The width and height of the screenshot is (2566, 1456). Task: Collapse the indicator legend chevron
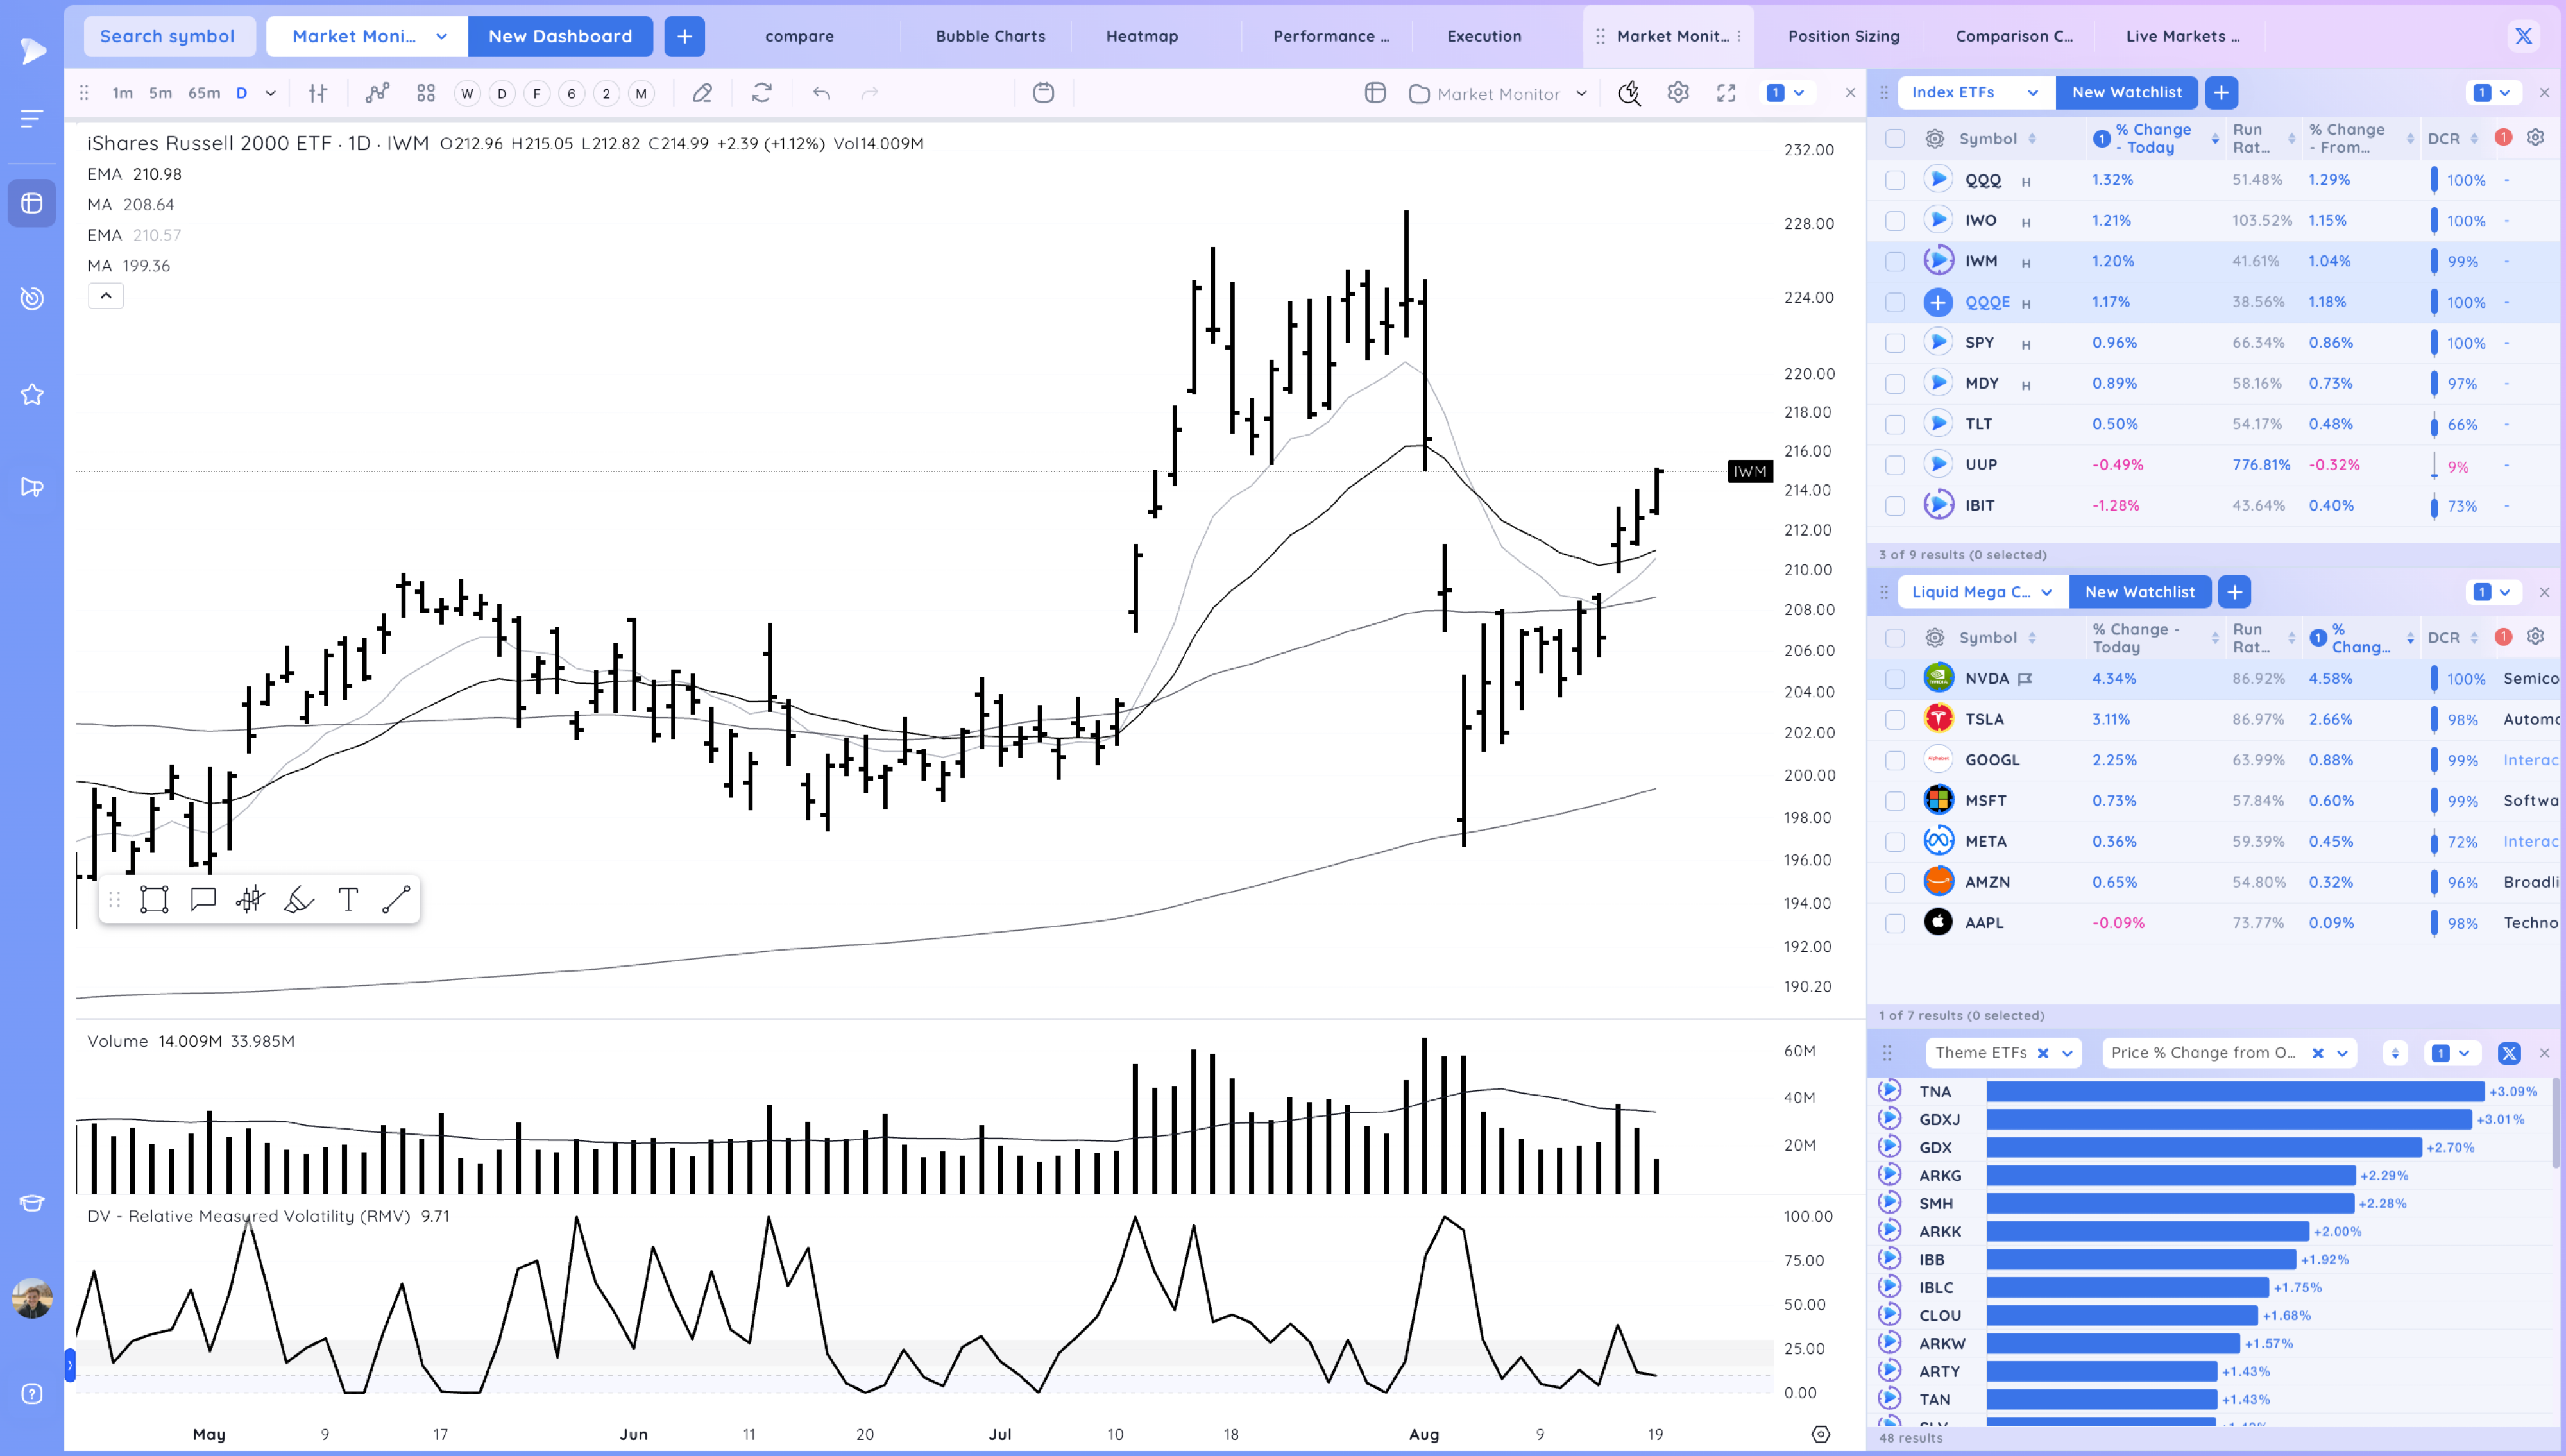point(106,296)
